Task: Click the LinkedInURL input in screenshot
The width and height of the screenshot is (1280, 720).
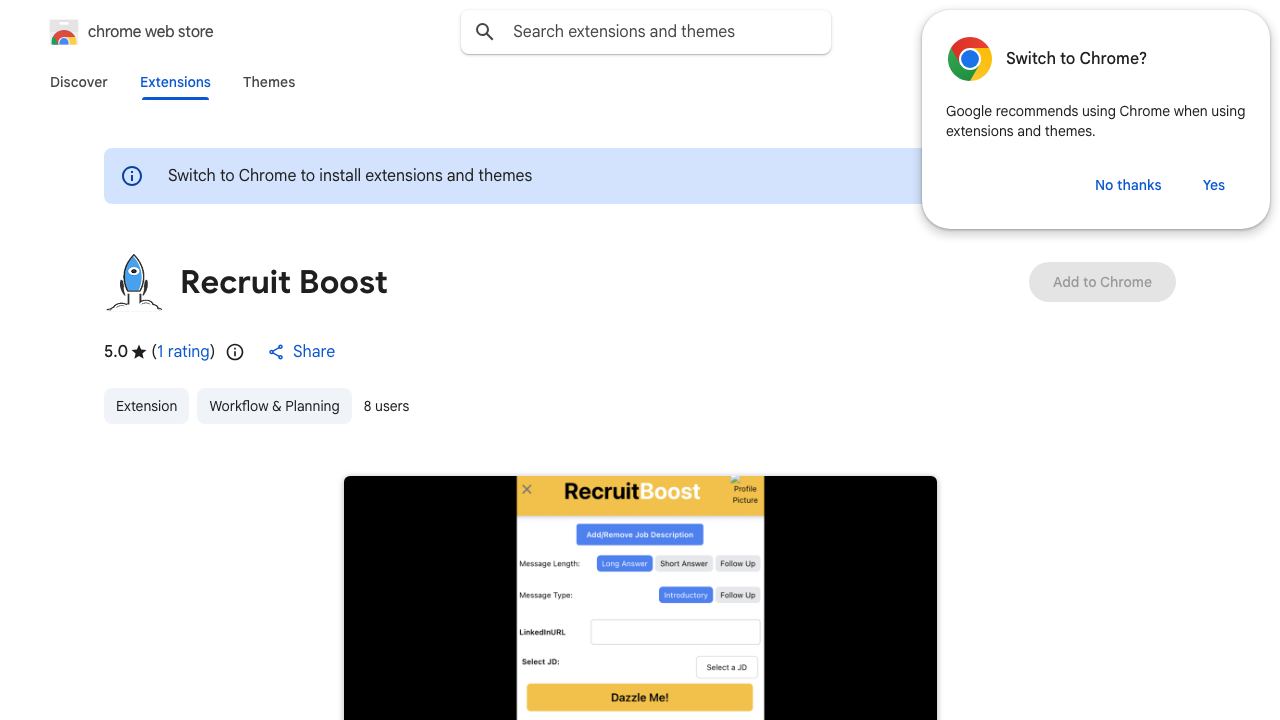Action: tap(676, 632)
